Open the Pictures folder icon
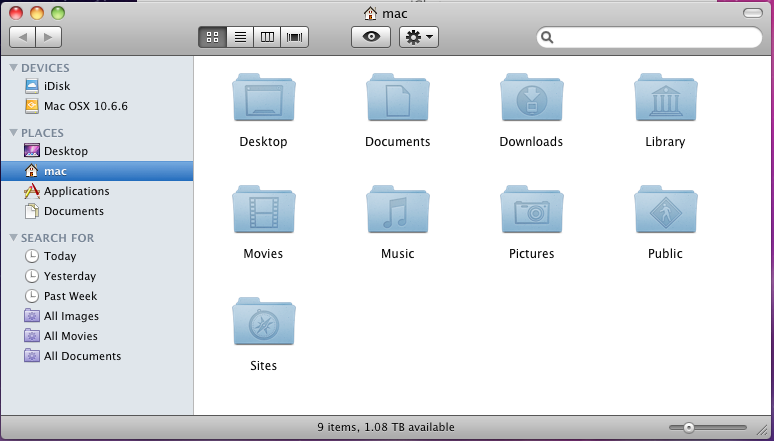Viewport: 774px width, 441px height. (x=532, y=210)
